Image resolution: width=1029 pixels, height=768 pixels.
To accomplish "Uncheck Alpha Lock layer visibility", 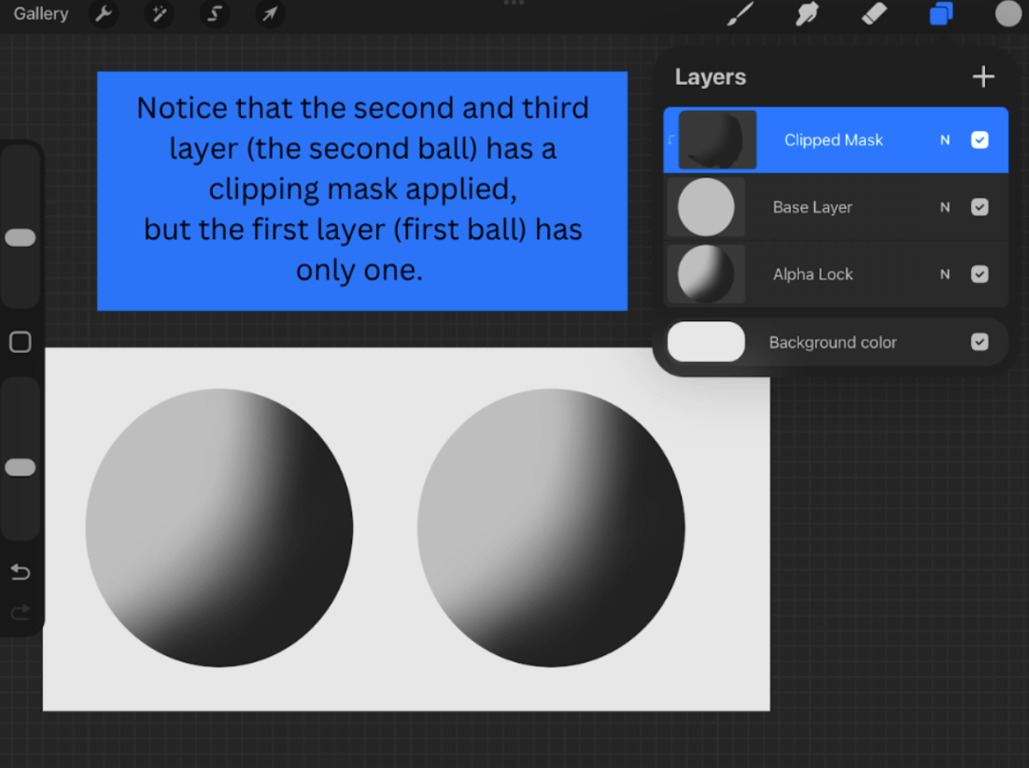I will click(979, 274).
